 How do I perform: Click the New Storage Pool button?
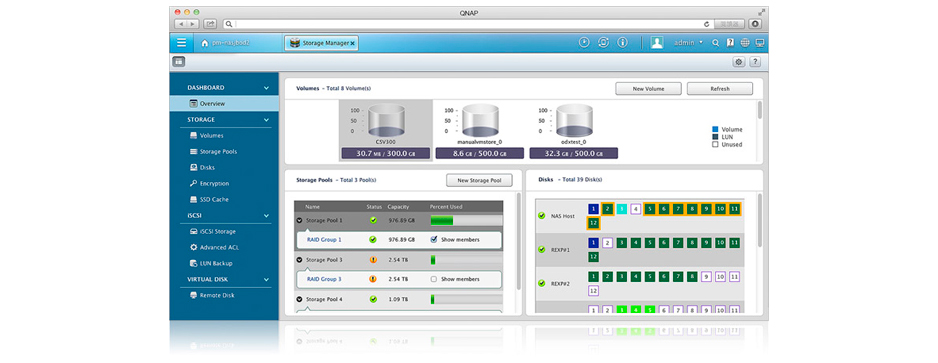pyautogui.click(x=479, y=180)
